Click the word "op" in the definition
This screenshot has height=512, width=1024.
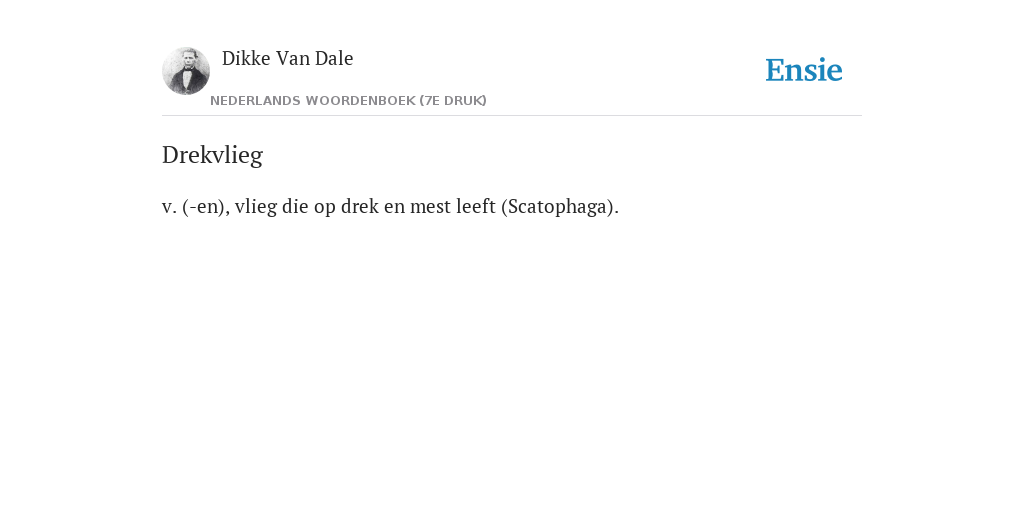click(325, 208)
